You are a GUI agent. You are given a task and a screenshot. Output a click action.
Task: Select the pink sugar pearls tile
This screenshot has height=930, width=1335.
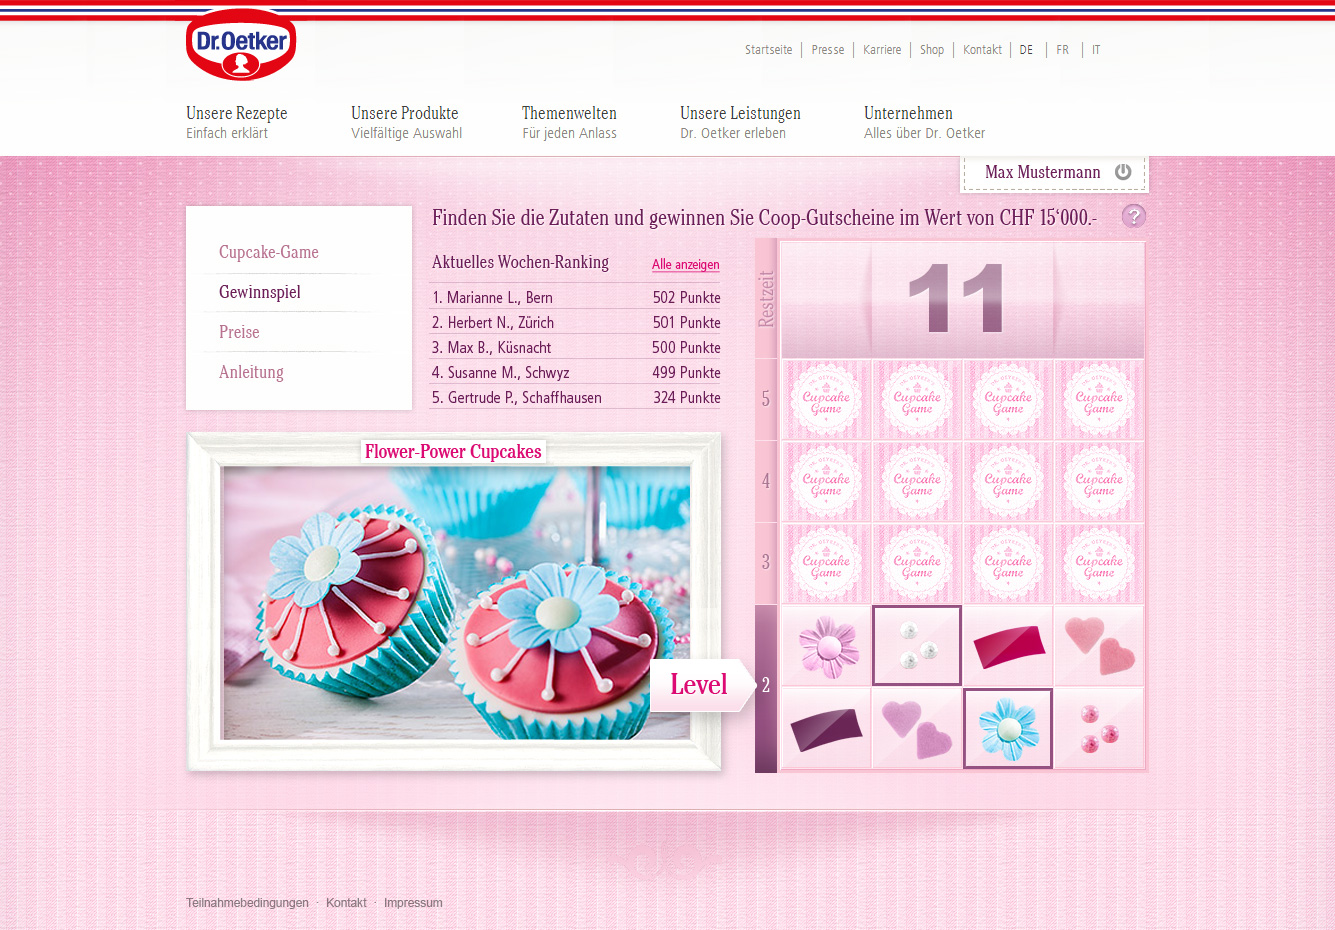[1099, 728]
